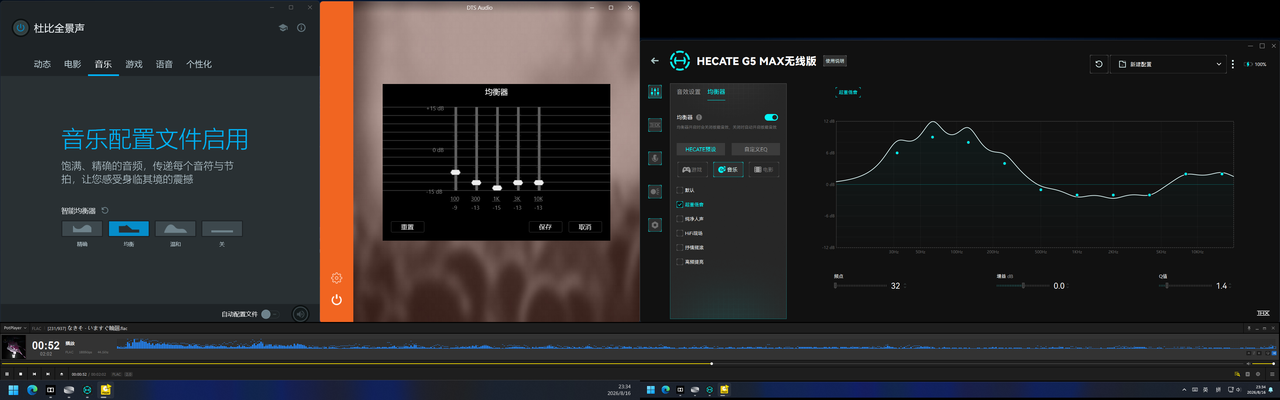This screenshot has height=400, width=1280.
Task: Open the Dolby info icon
Action: pyautogui.click(x=301, y=28)
